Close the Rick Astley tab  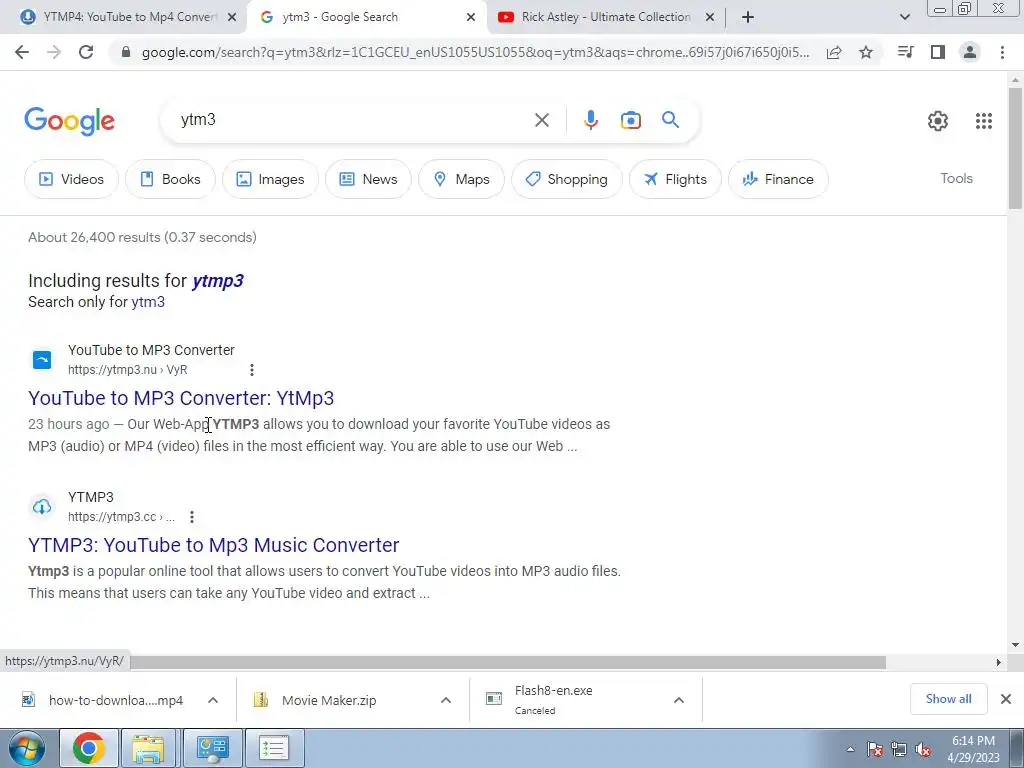coord(710,17)
